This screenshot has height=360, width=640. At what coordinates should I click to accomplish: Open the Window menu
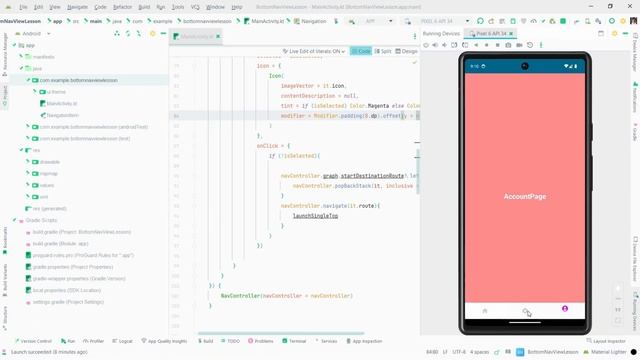click(215, 7)
